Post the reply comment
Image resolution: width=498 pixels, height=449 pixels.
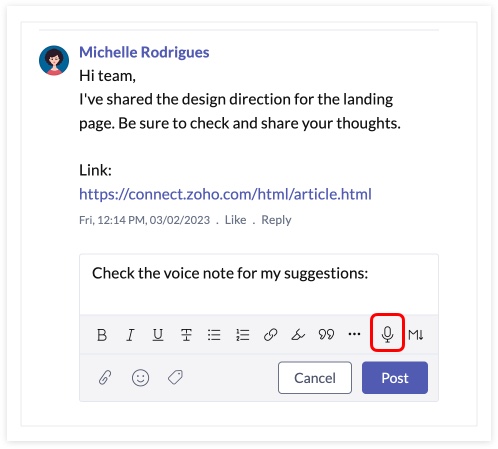click(x=395, y=378)
